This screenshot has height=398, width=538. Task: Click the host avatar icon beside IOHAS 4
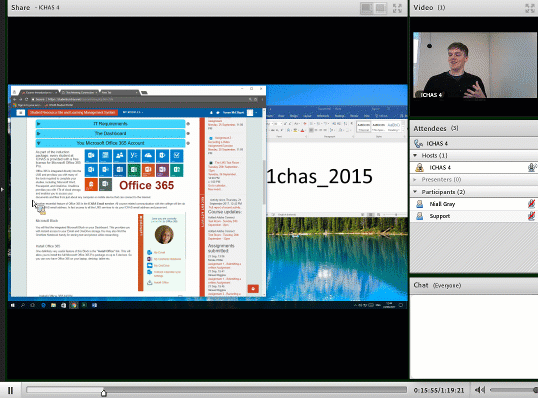click(419, 167)
